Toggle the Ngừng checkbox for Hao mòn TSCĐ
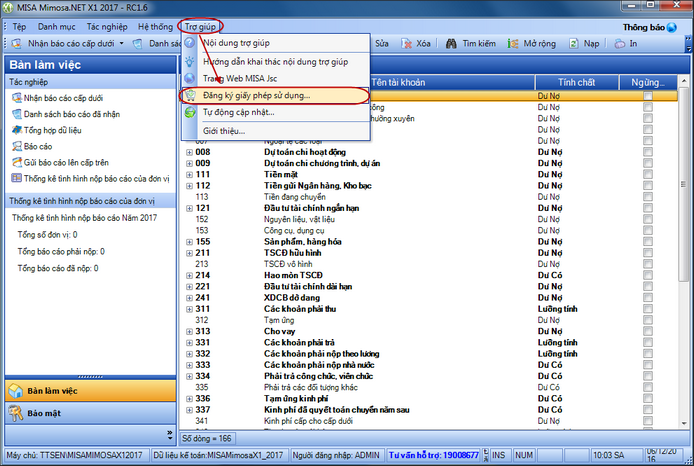 648,275
